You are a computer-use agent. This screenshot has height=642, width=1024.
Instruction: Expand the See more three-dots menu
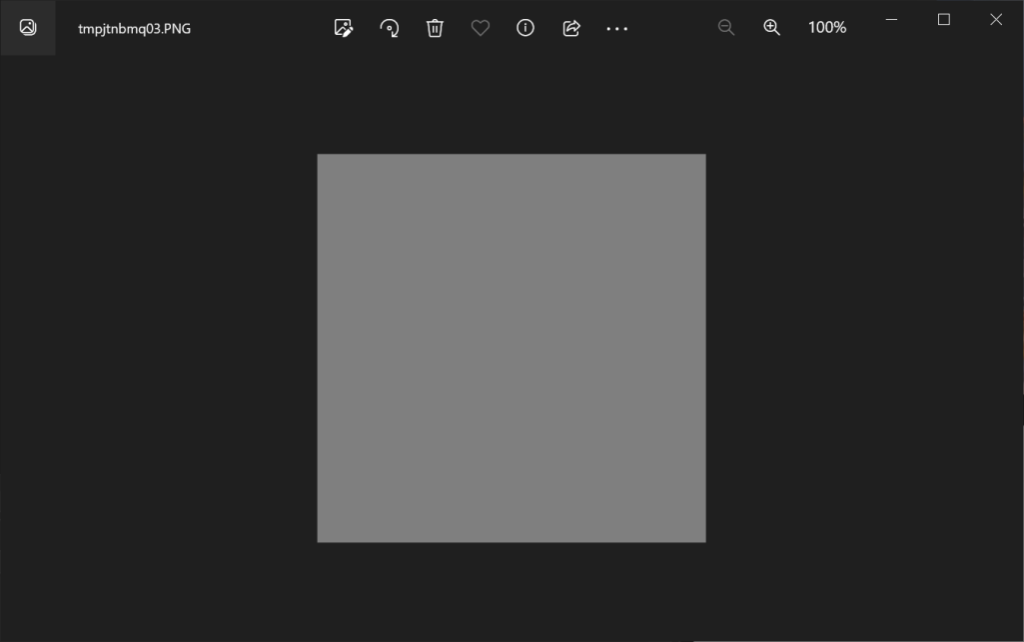pos(617,28)
